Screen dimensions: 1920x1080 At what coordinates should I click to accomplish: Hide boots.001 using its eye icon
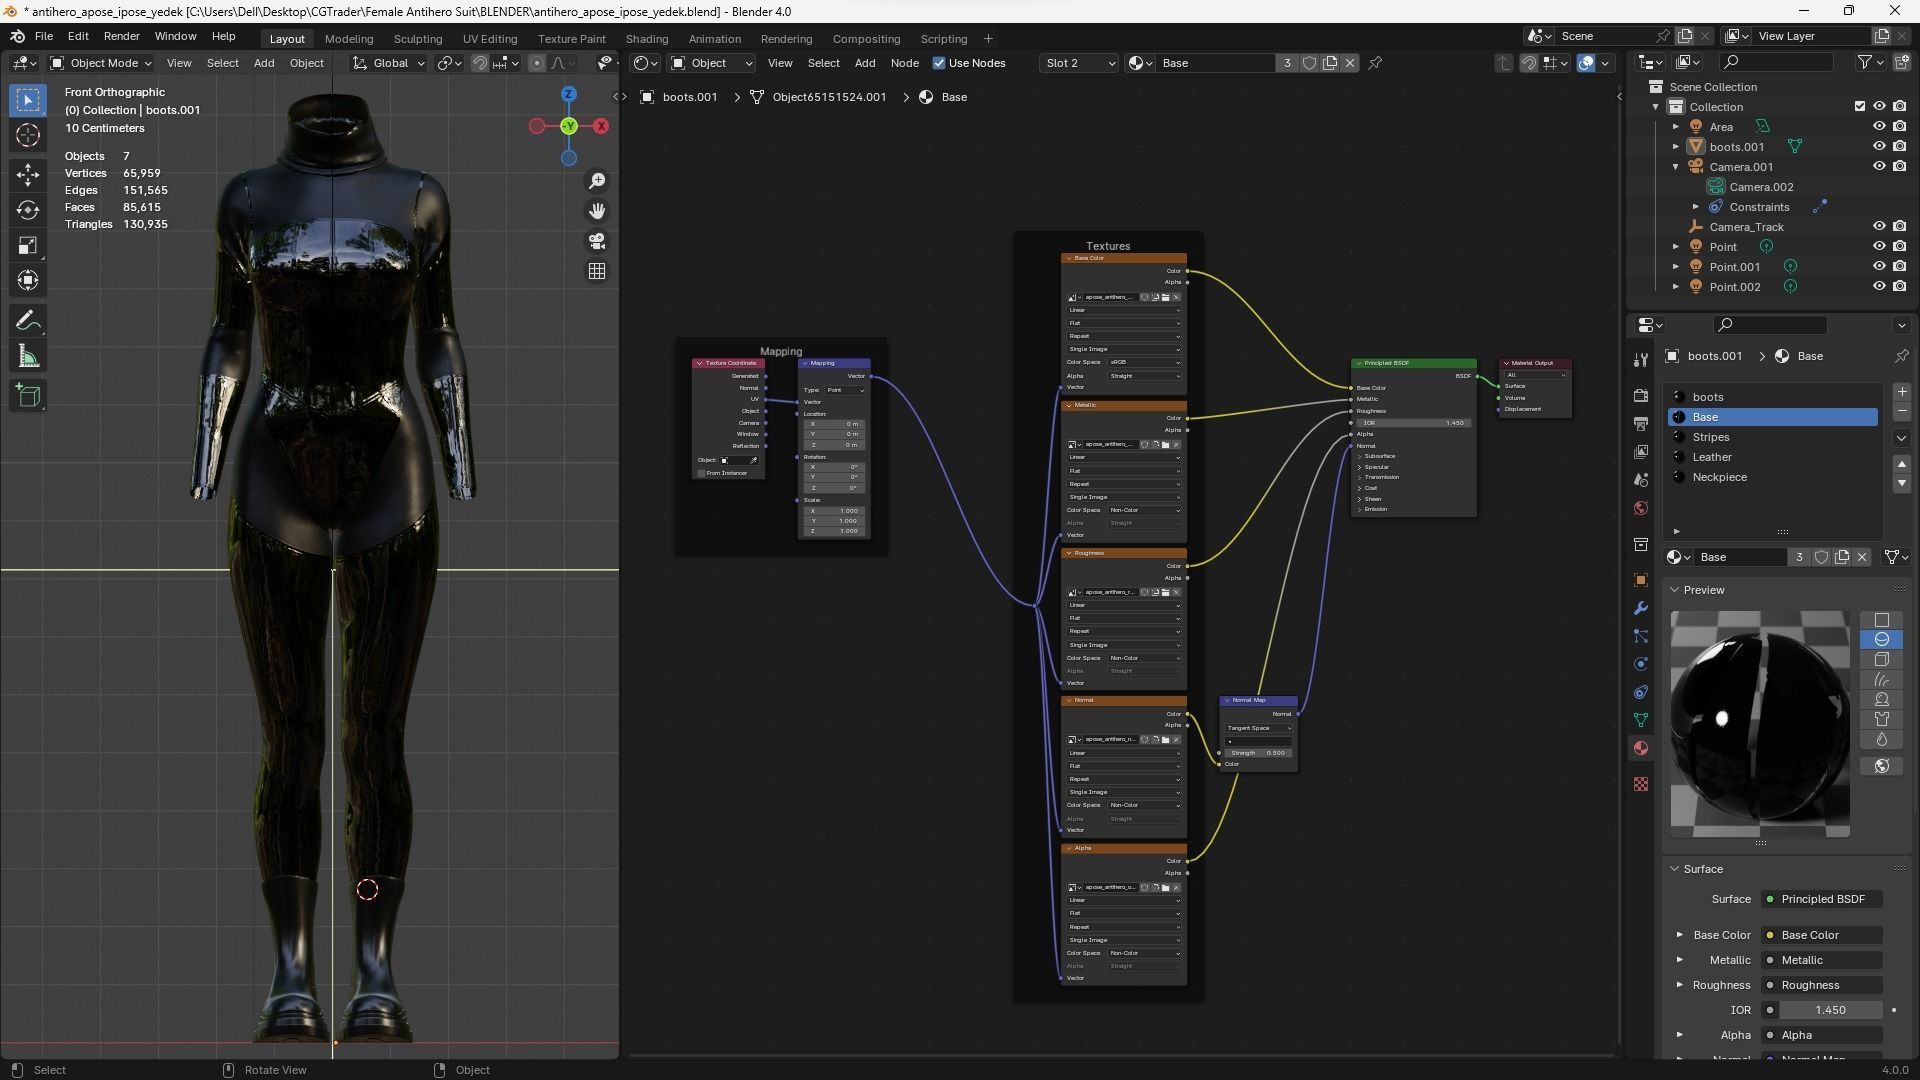[x=1879, y=147]
